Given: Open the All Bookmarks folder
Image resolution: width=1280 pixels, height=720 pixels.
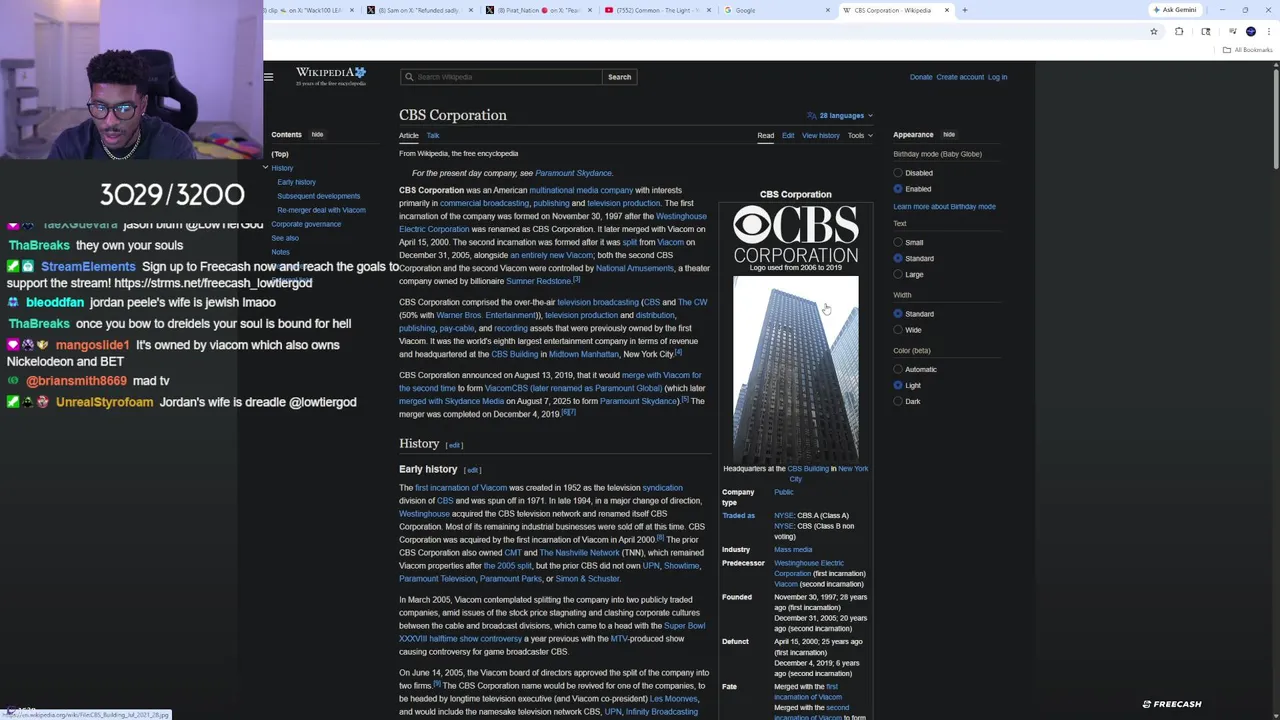Looking at the screenshot, I should click(x=1247, y=50).
